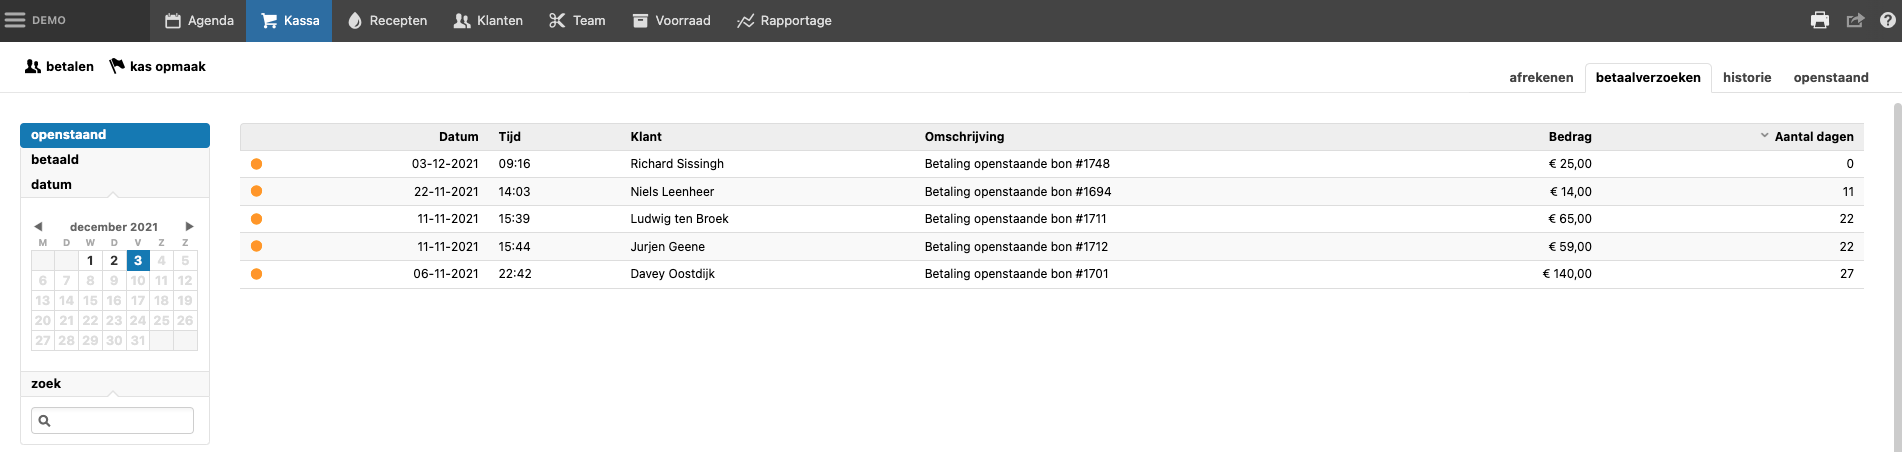Sort by Aantal dagen column

point(1812,137)
